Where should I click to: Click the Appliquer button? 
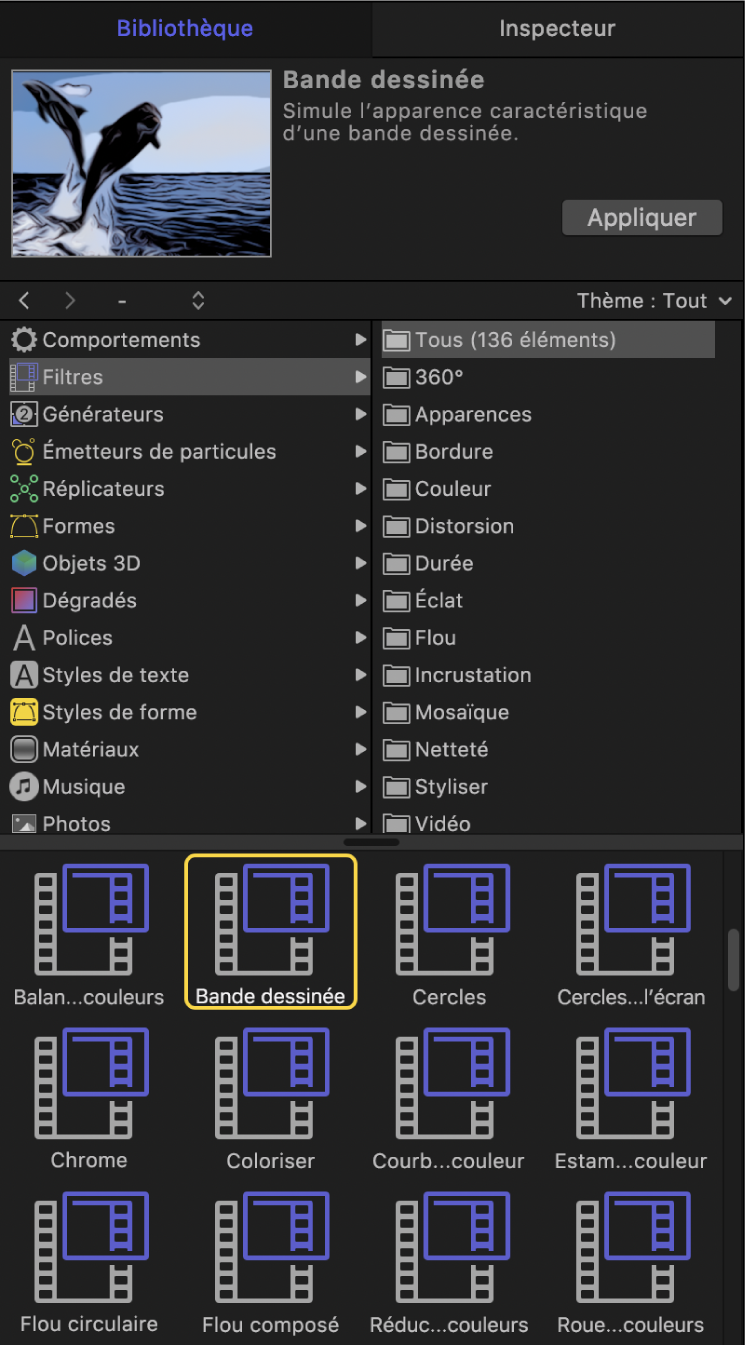641,218
